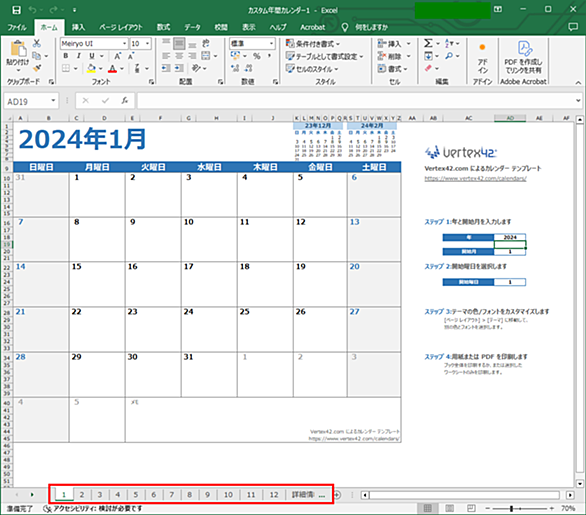Open the 挿入 ribbon tab

(x=78, y=27)
